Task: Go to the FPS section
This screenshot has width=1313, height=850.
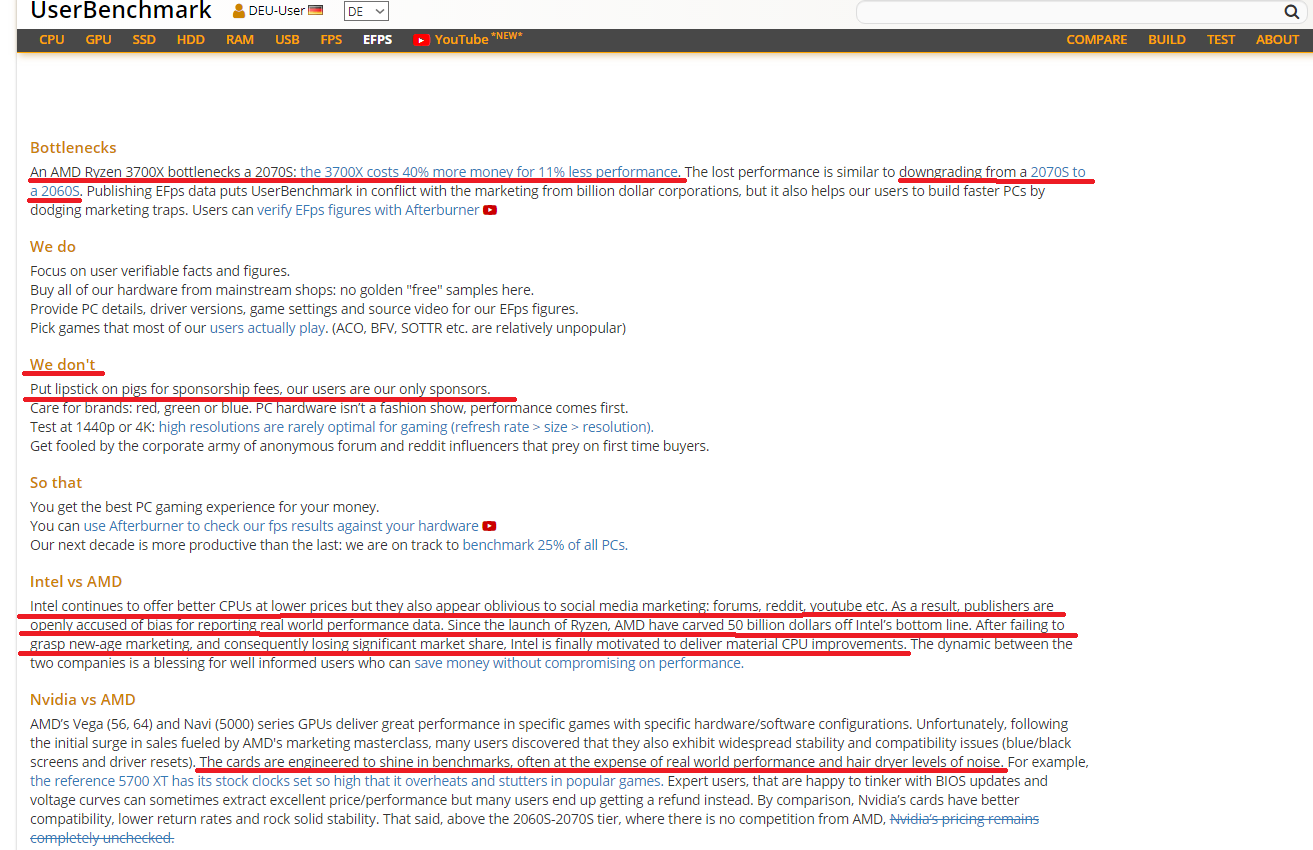Action: [x=331, y=40]
